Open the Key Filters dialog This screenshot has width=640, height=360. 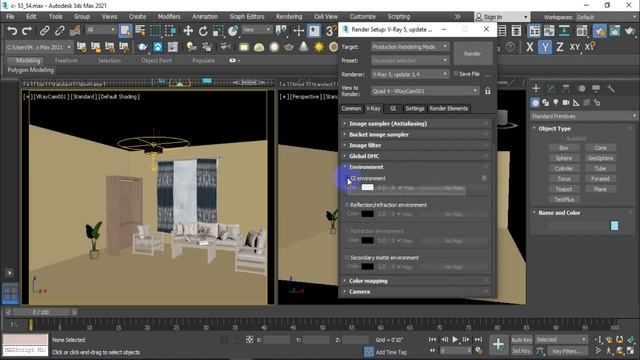pos(567,351)
